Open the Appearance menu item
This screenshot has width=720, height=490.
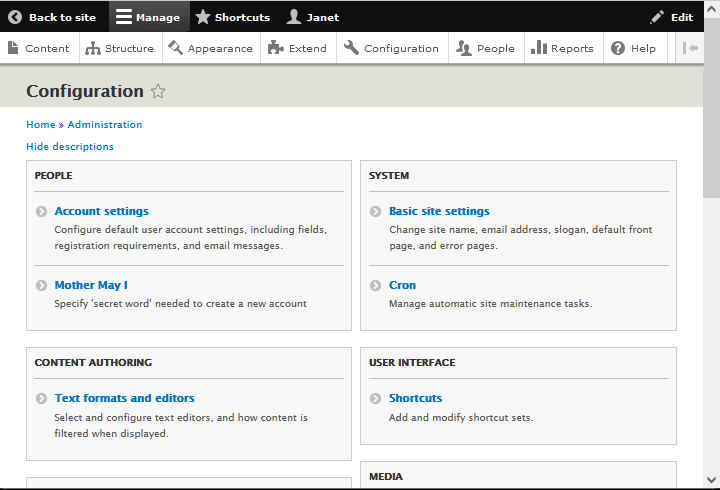point(210,48)
